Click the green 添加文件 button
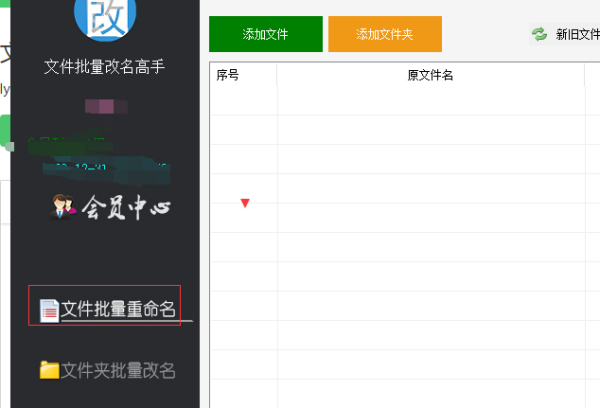 tap(266, 34)
